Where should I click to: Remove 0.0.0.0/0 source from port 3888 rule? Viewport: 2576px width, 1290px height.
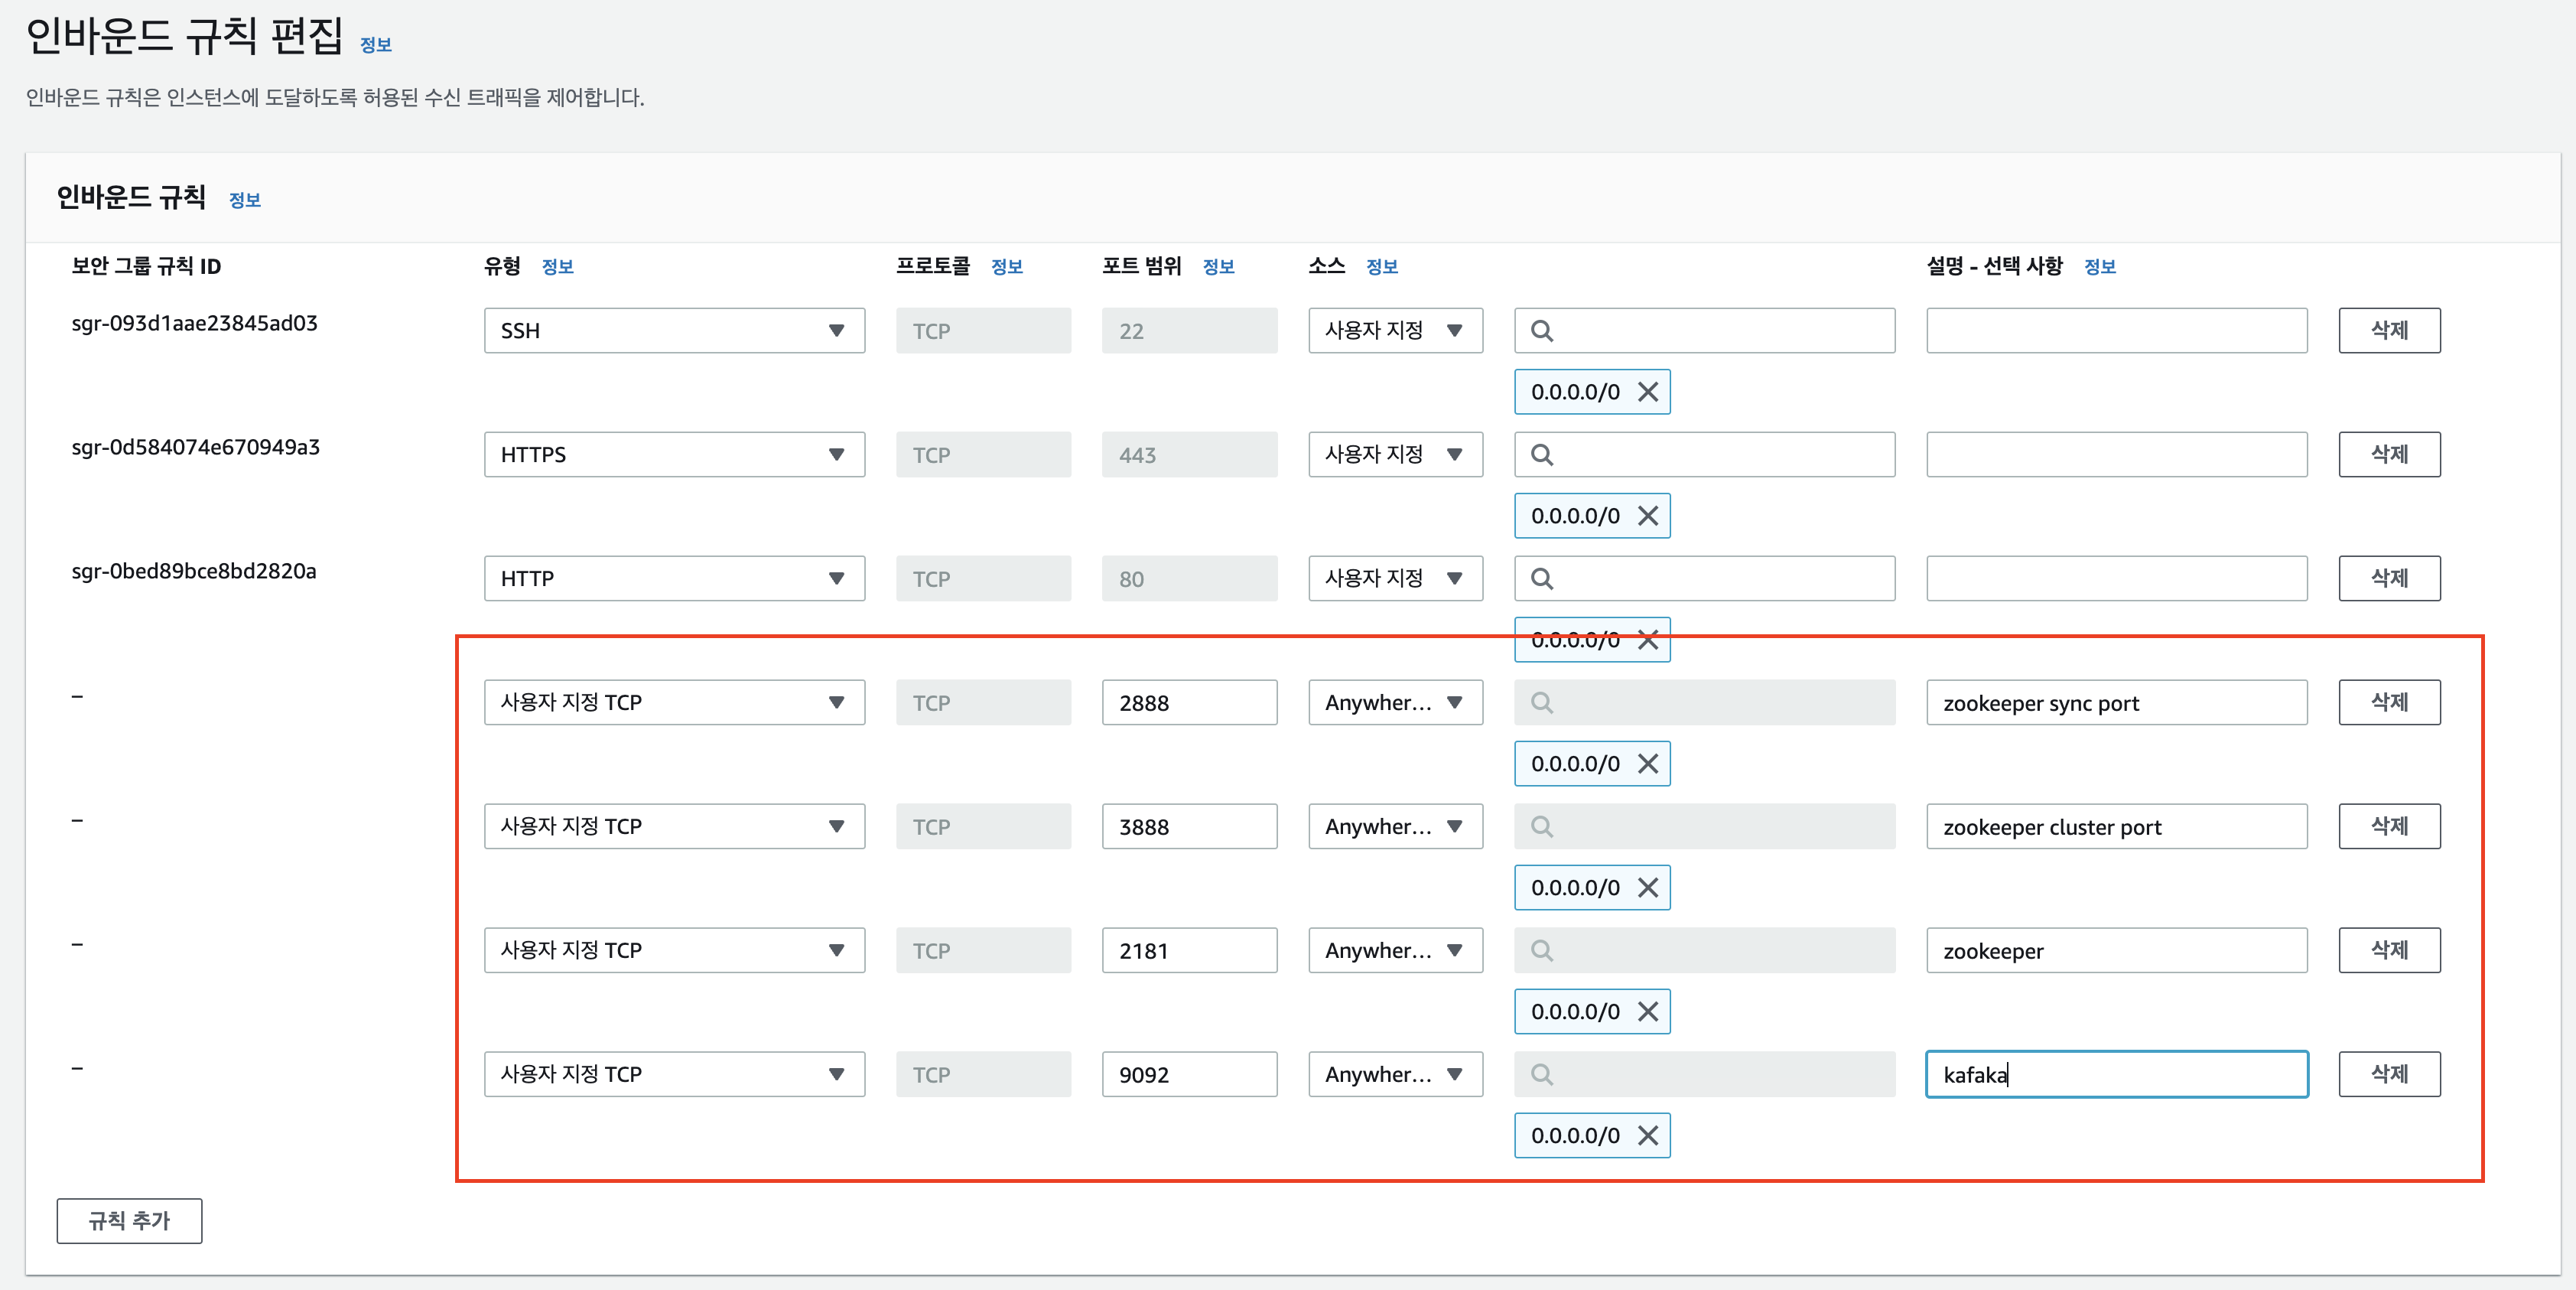1648,888
